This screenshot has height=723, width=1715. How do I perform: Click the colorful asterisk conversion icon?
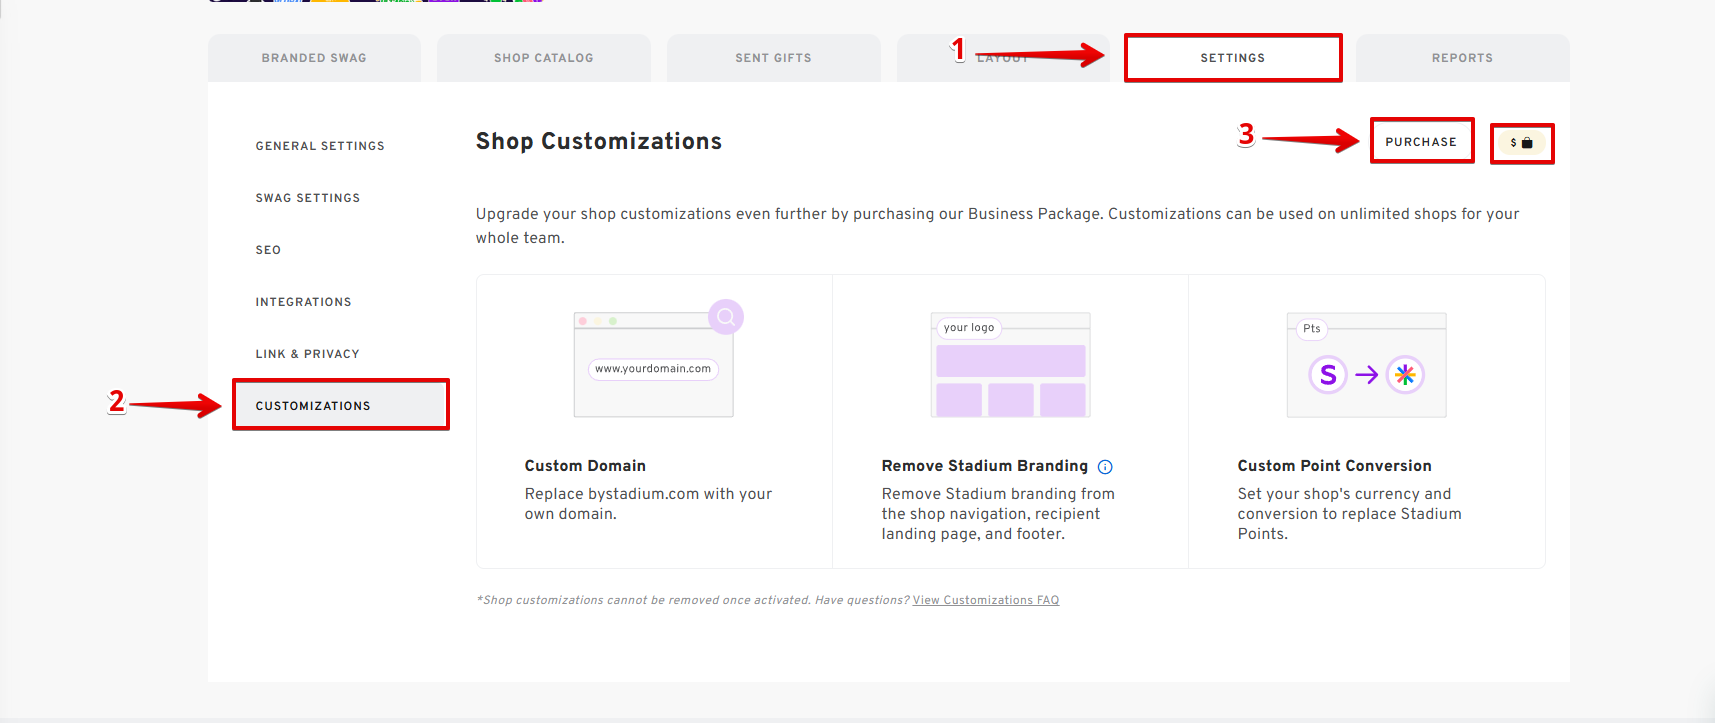click(1405, 375)
